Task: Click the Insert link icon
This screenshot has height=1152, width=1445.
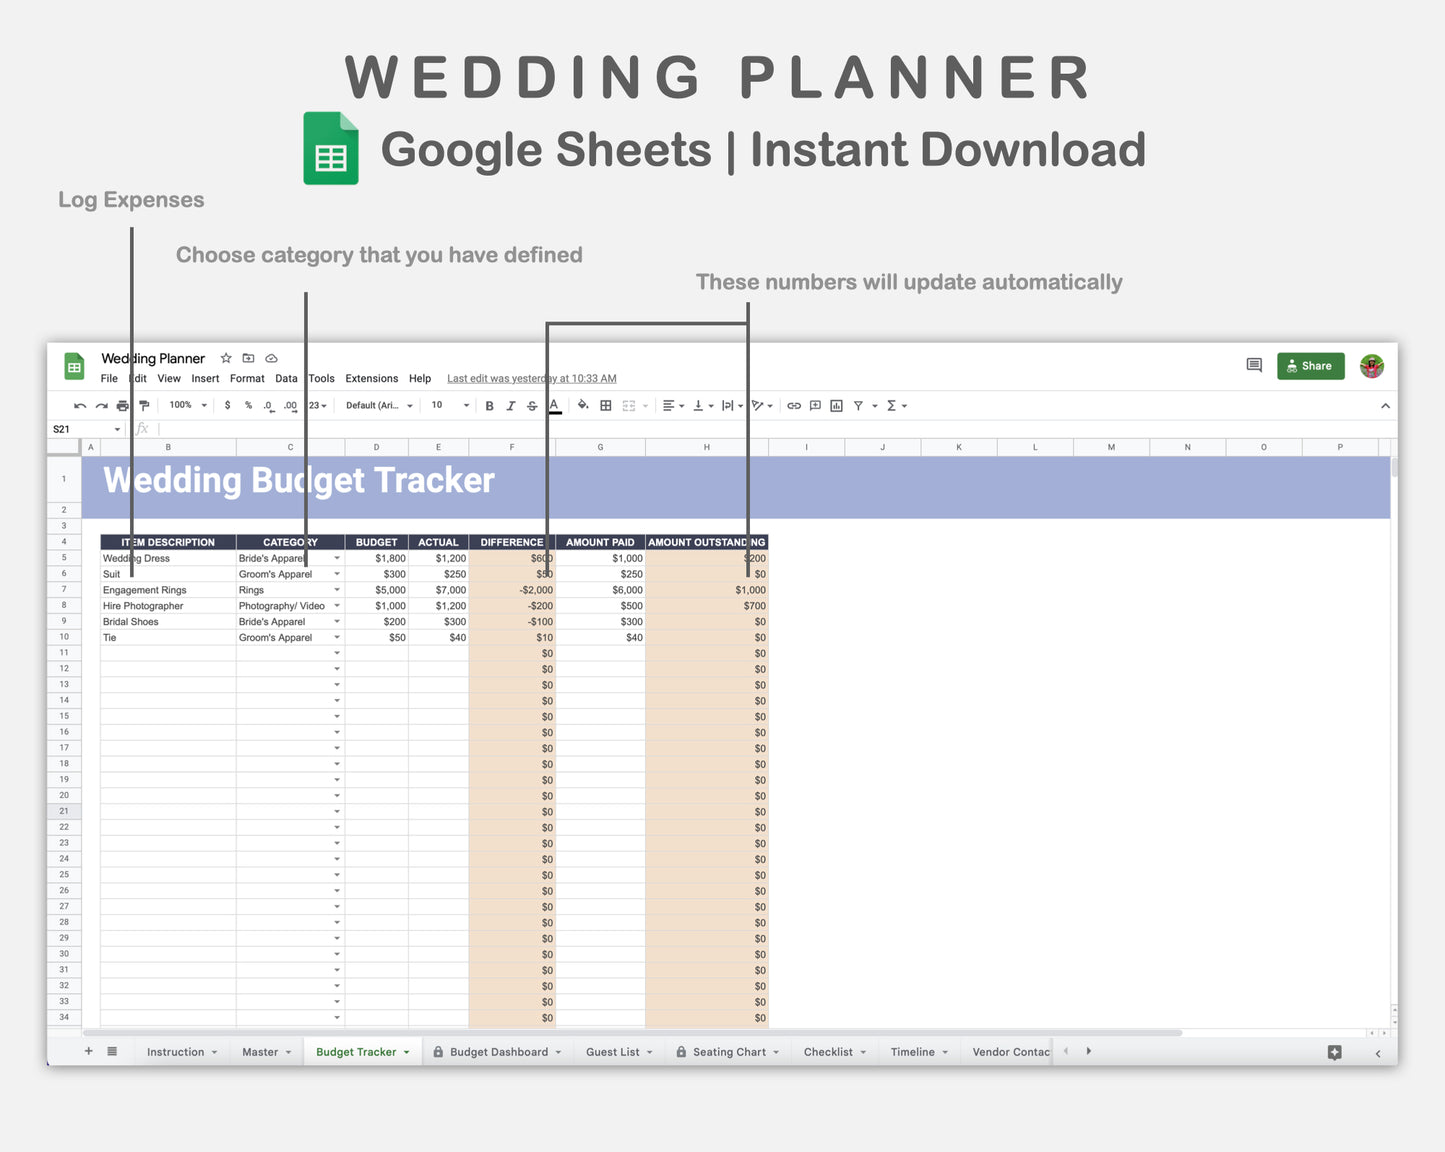Action: pos(793,405)
